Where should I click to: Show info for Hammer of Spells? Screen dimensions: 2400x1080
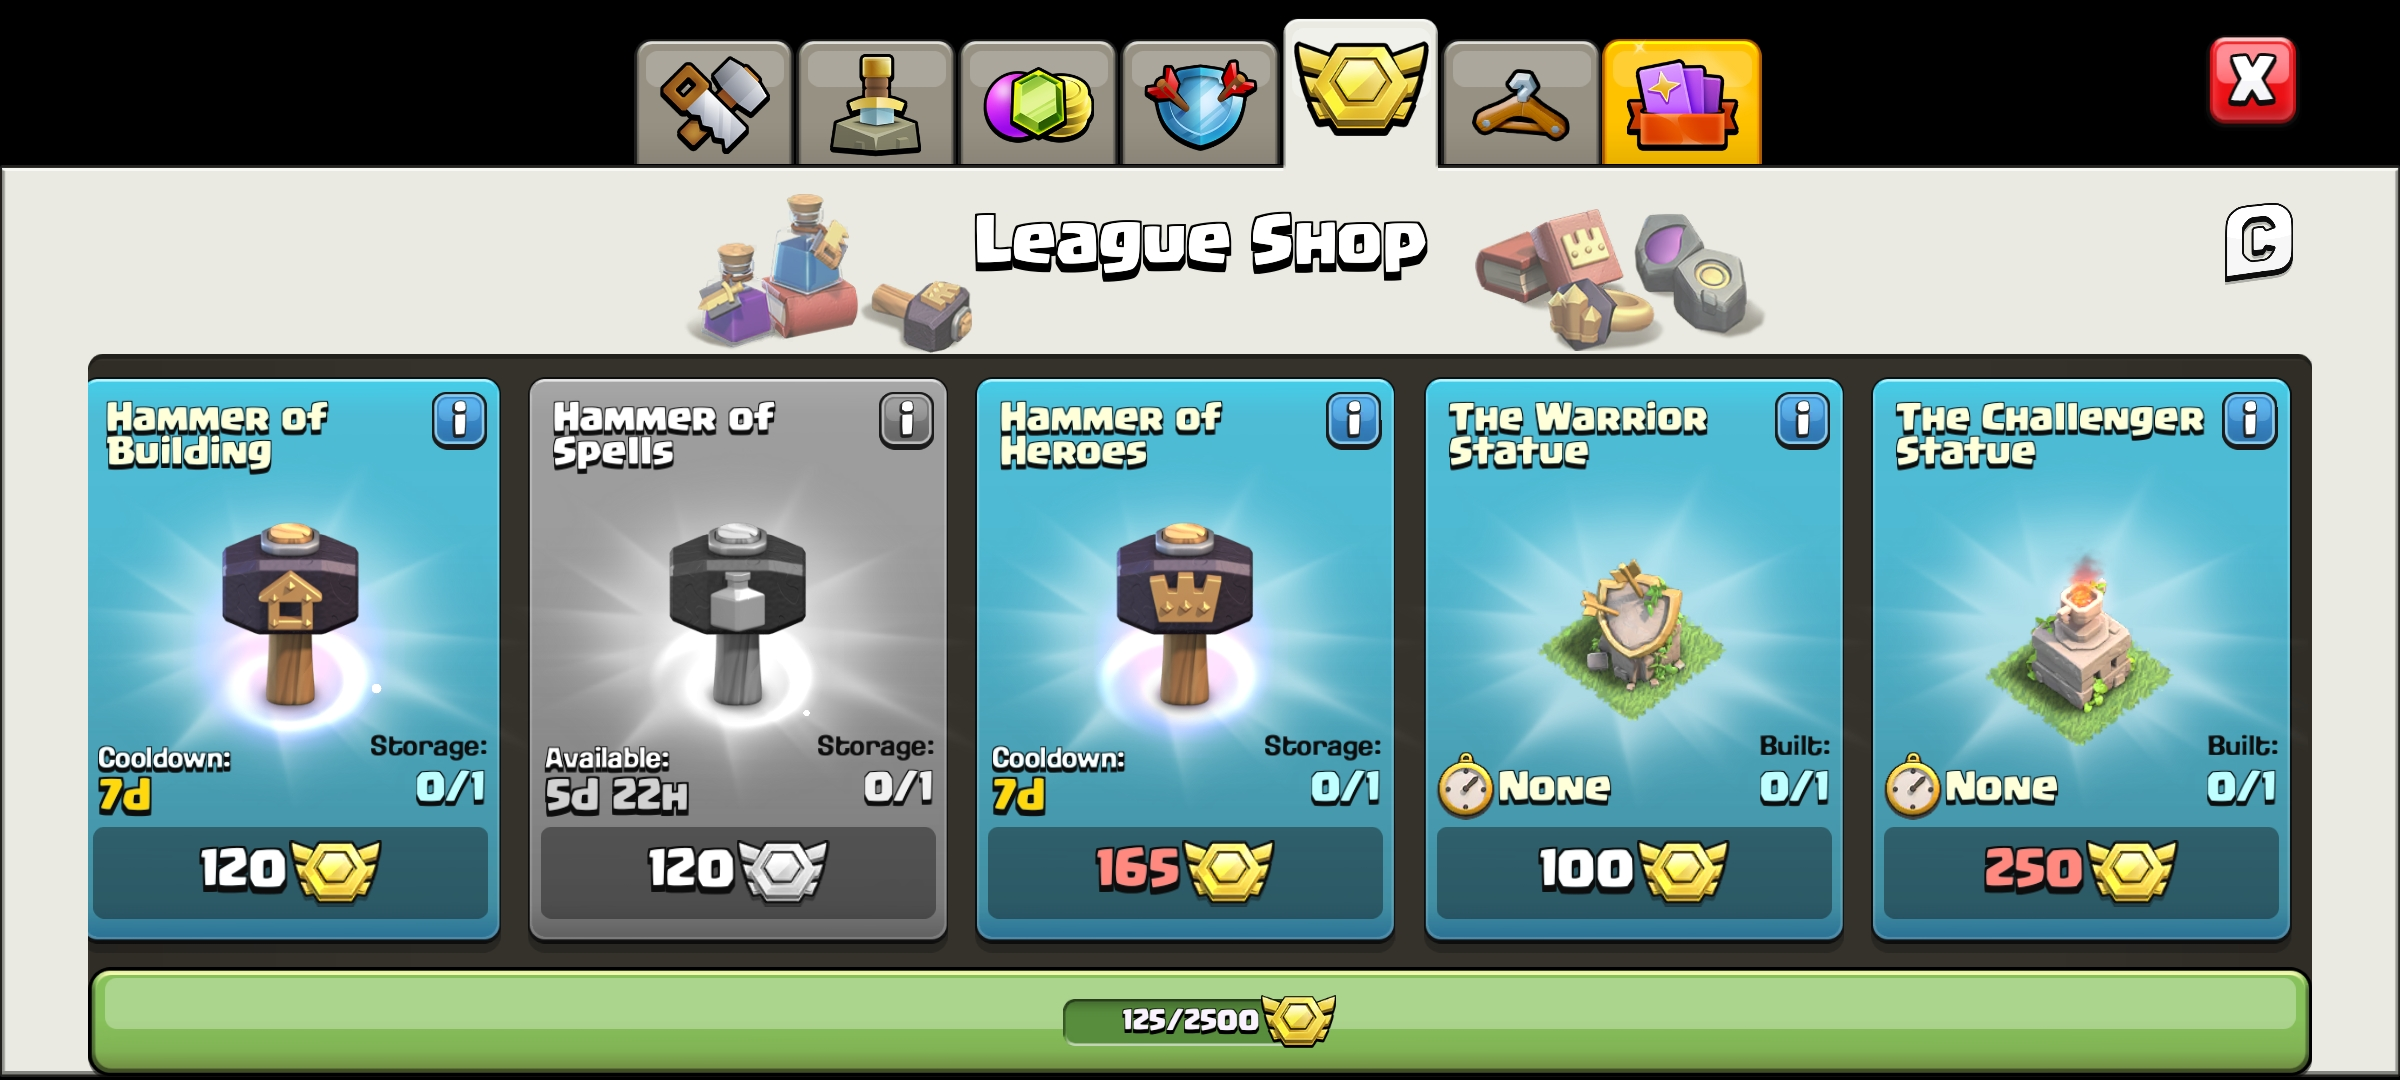(x=906, y=420)
